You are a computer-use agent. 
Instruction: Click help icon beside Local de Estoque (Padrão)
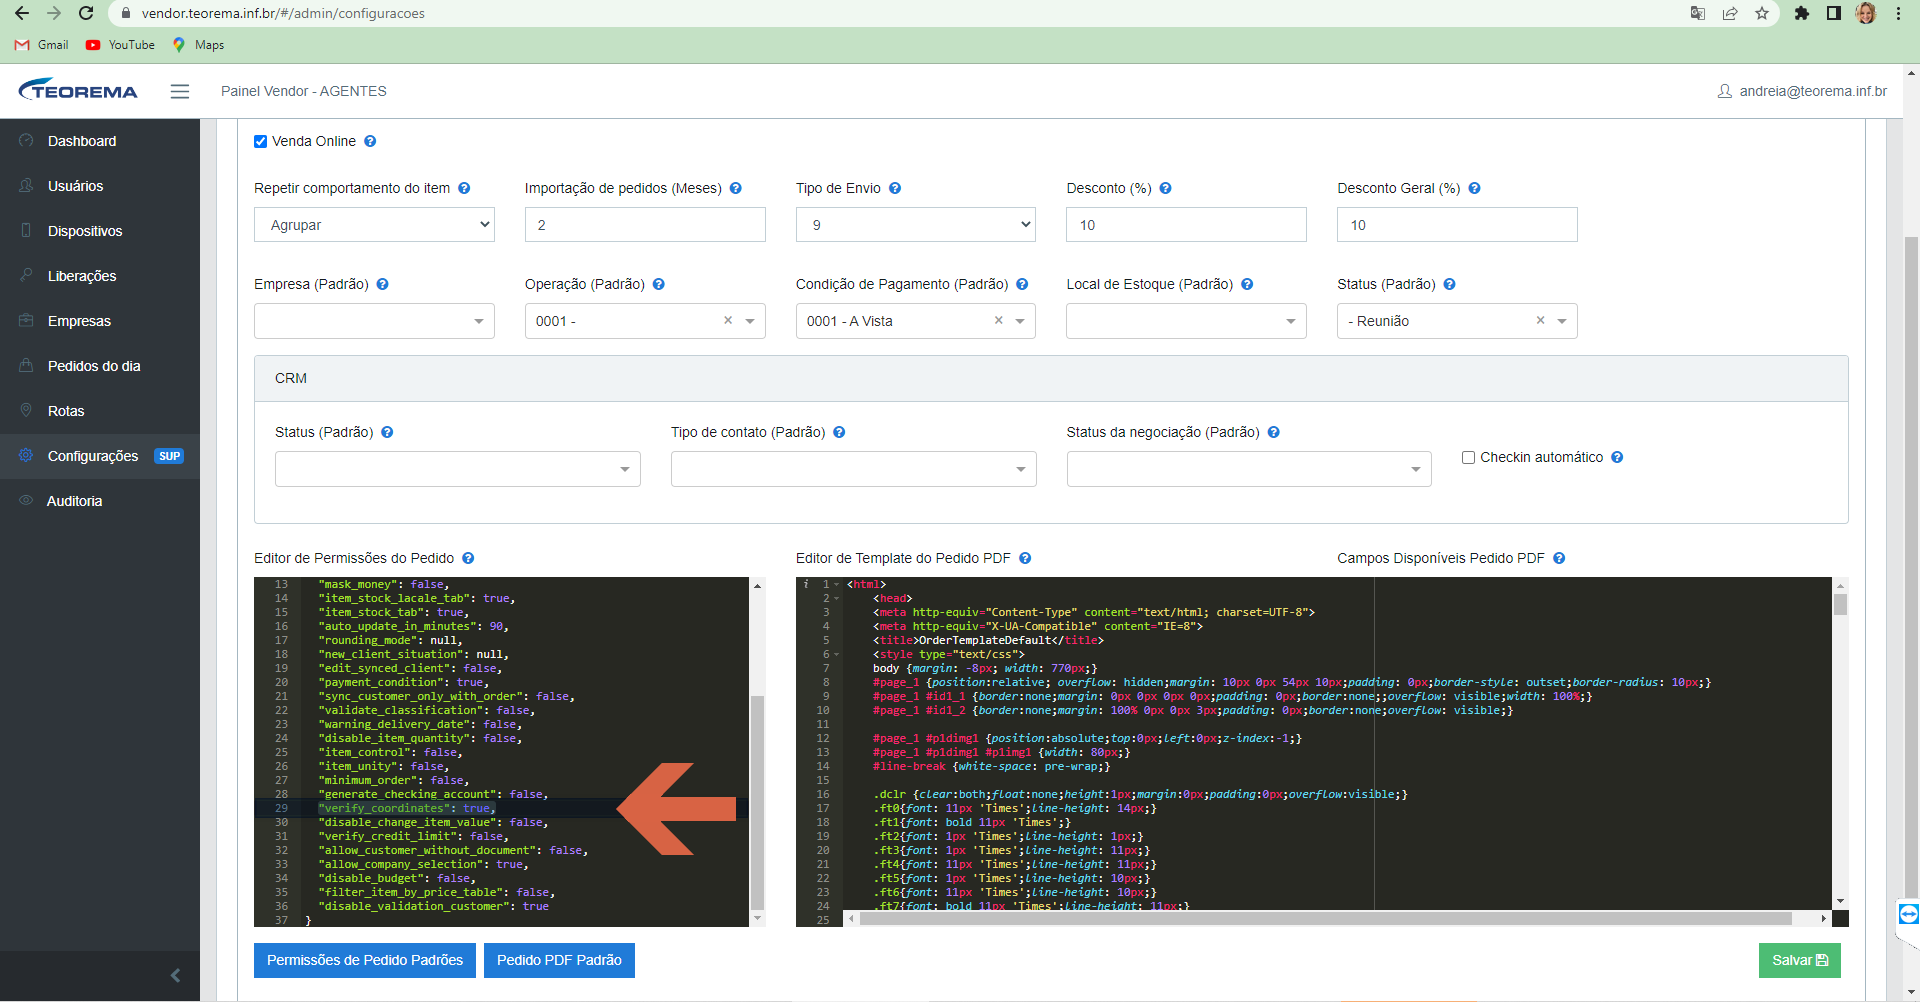(1247, 284)
